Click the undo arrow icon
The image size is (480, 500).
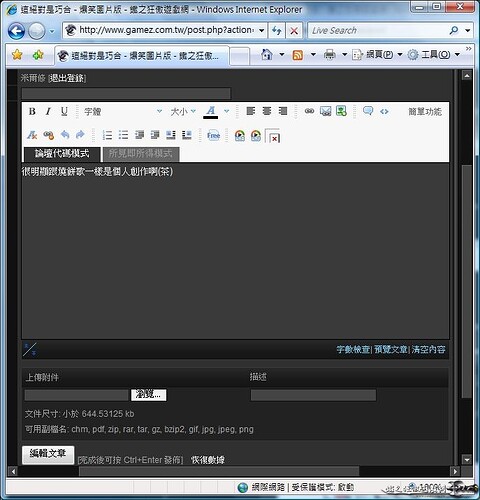coord(65,135)
